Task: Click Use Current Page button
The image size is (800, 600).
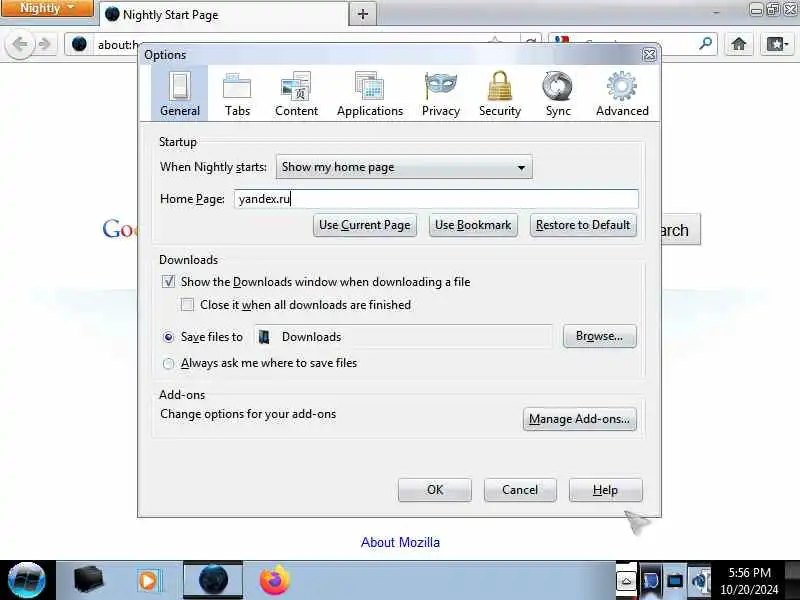Action: 365,225
